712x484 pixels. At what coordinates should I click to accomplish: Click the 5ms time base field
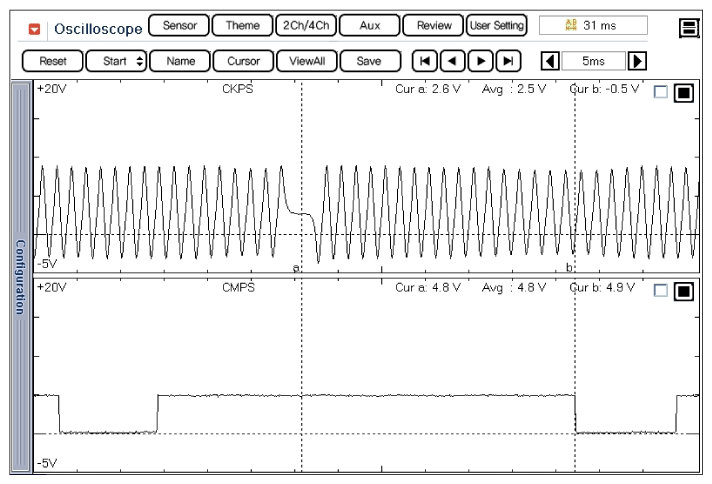coord(593,61)
